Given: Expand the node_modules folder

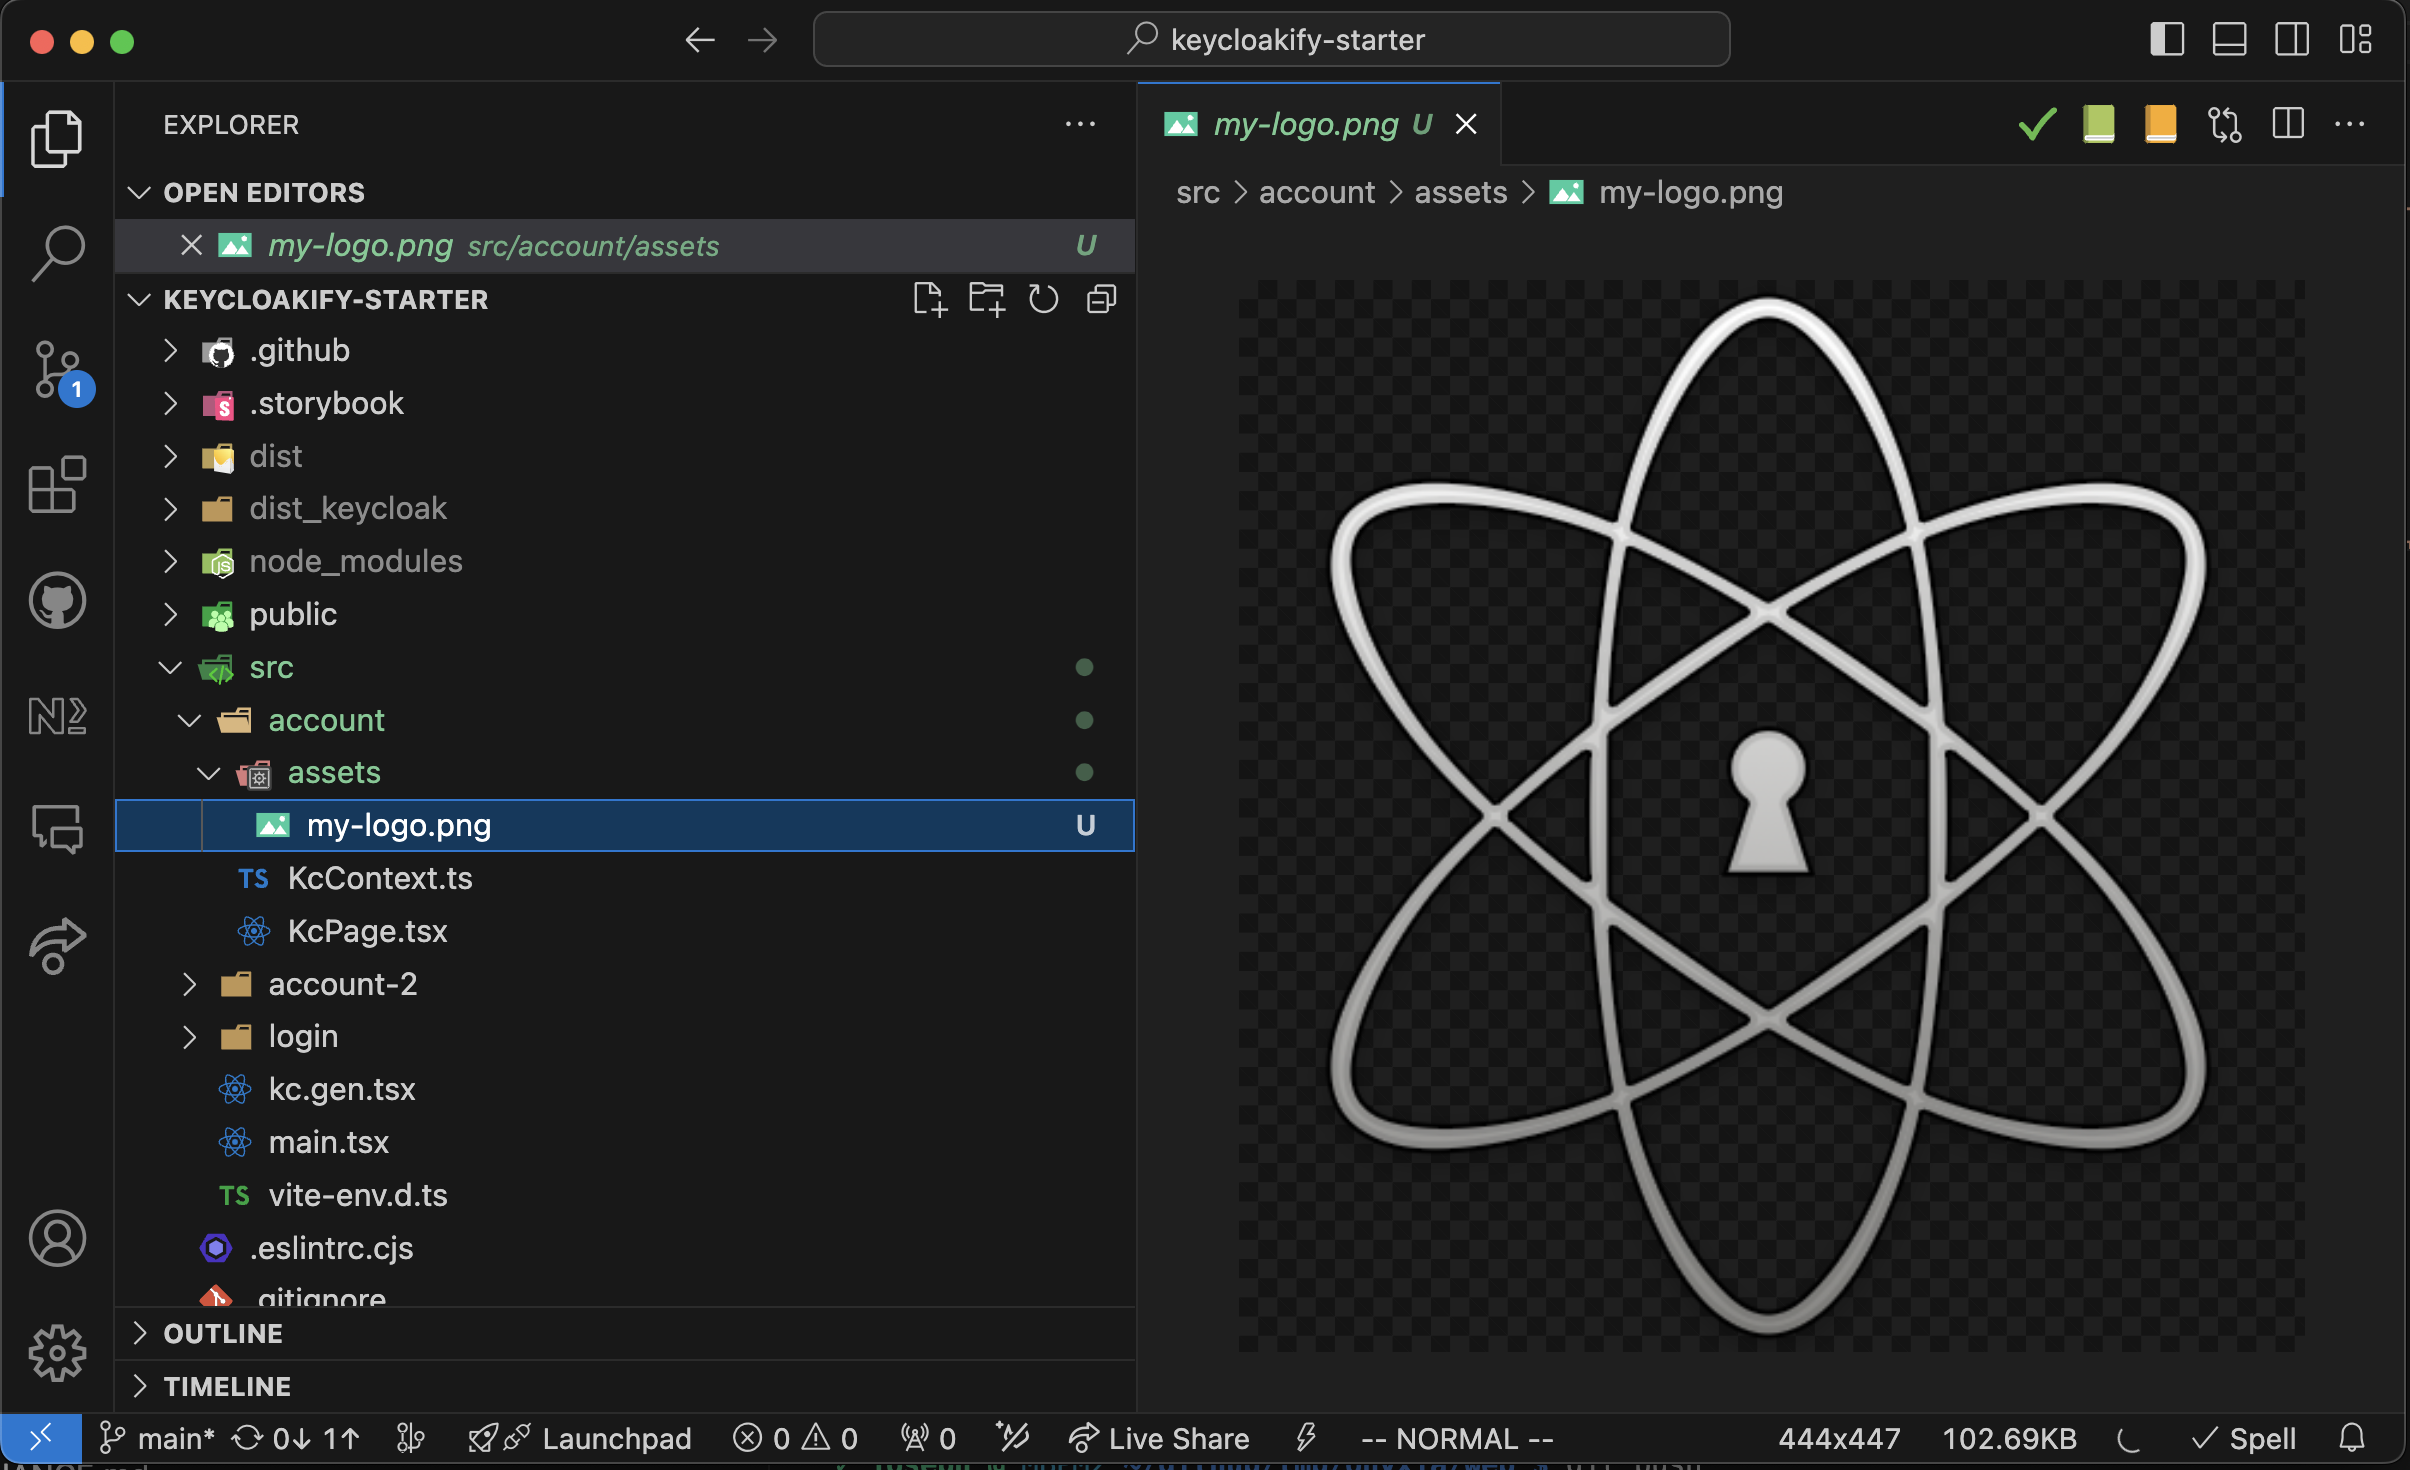Looking at the screenshot, I should (355, 561).
